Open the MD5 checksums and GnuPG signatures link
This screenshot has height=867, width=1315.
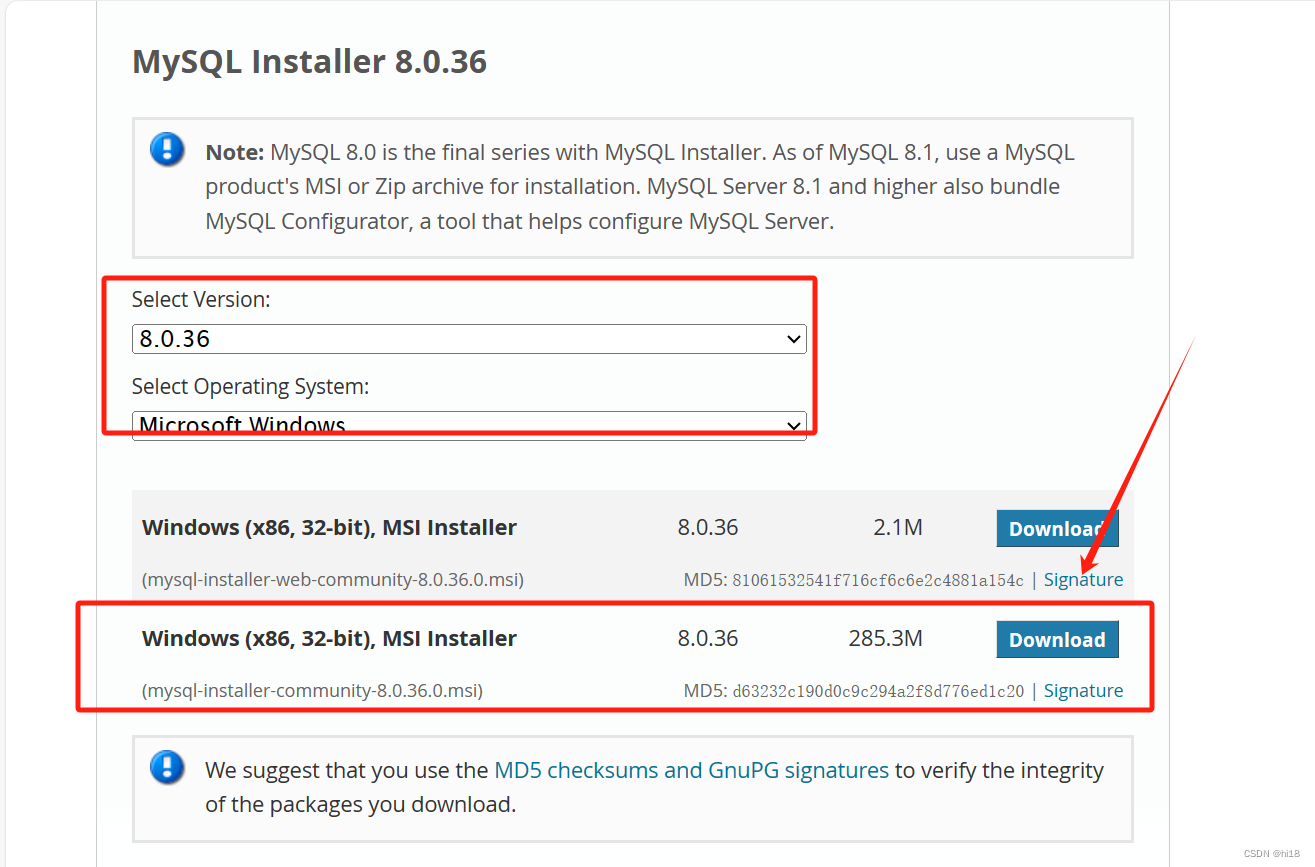pyautogui.click(x=691, y=770)
